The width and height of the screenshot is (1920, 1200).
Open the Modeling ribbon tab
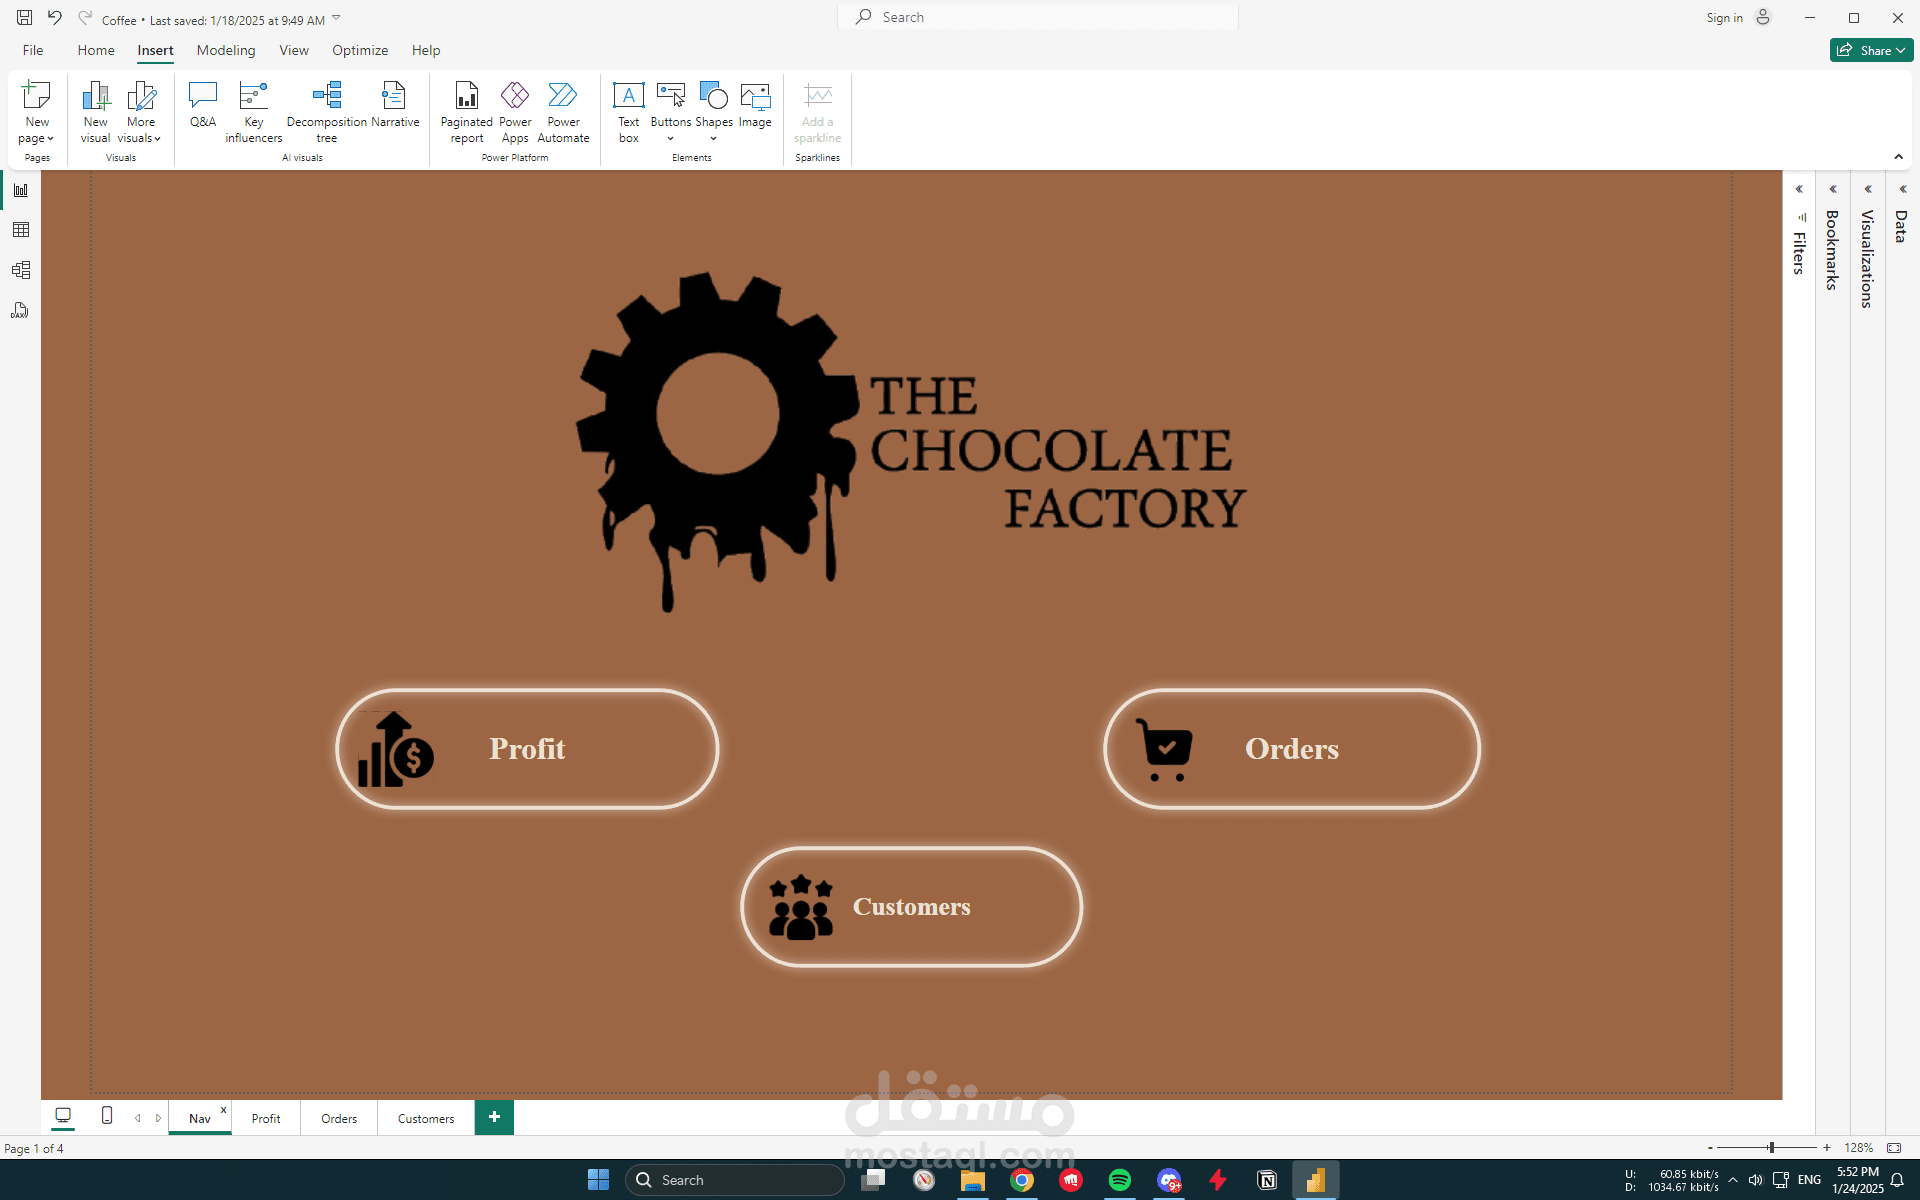pyautogui.click(x=226, y=50)
